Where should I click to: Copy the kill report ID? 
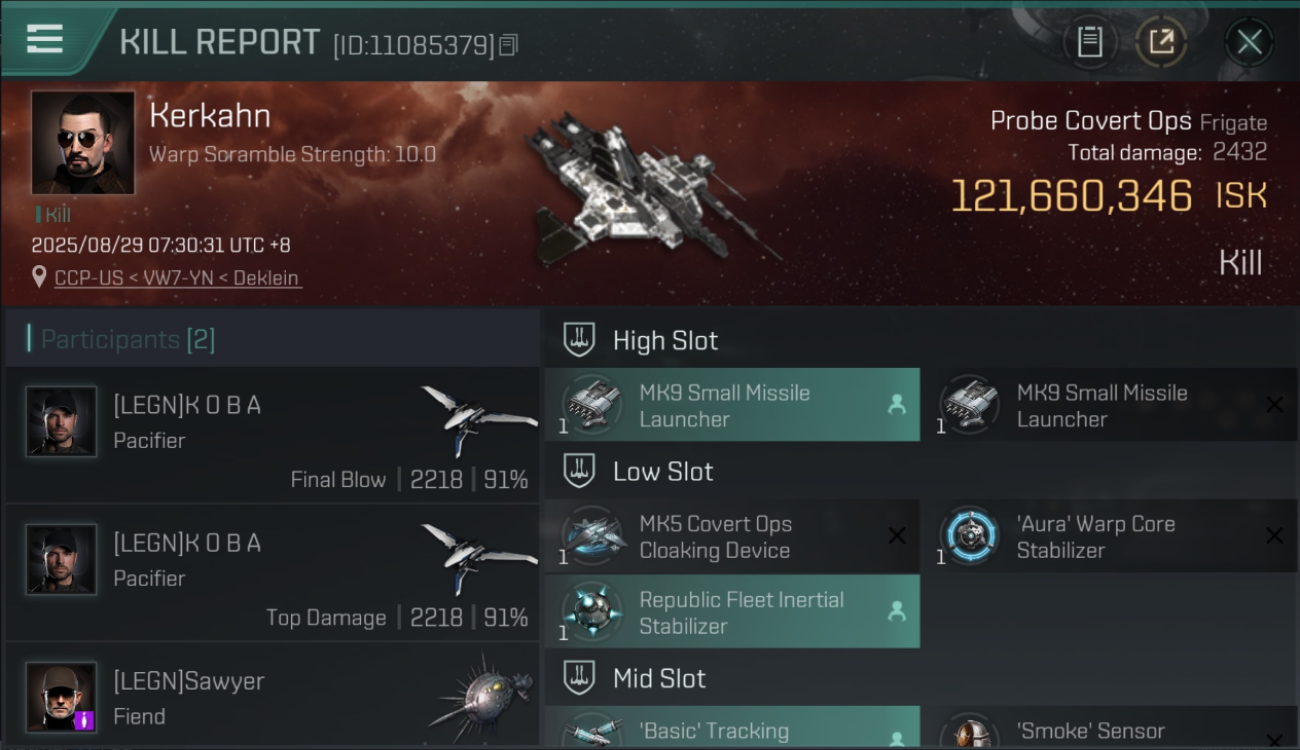[508, 45]
